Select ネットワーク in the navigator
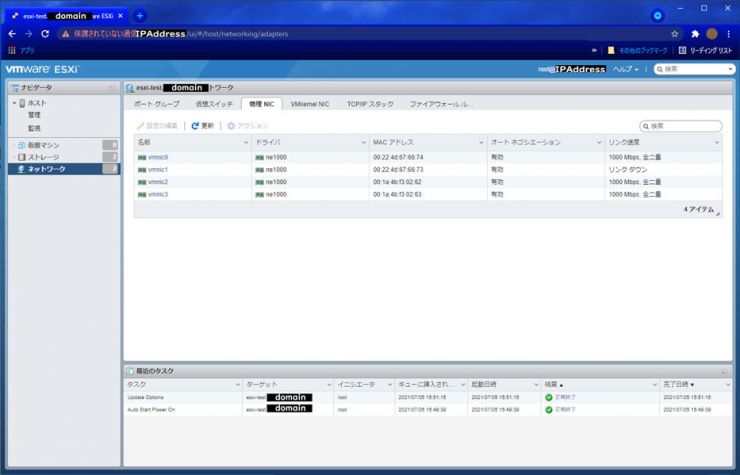The width and height of the screenshot is (740, 475). click(64, 169)
